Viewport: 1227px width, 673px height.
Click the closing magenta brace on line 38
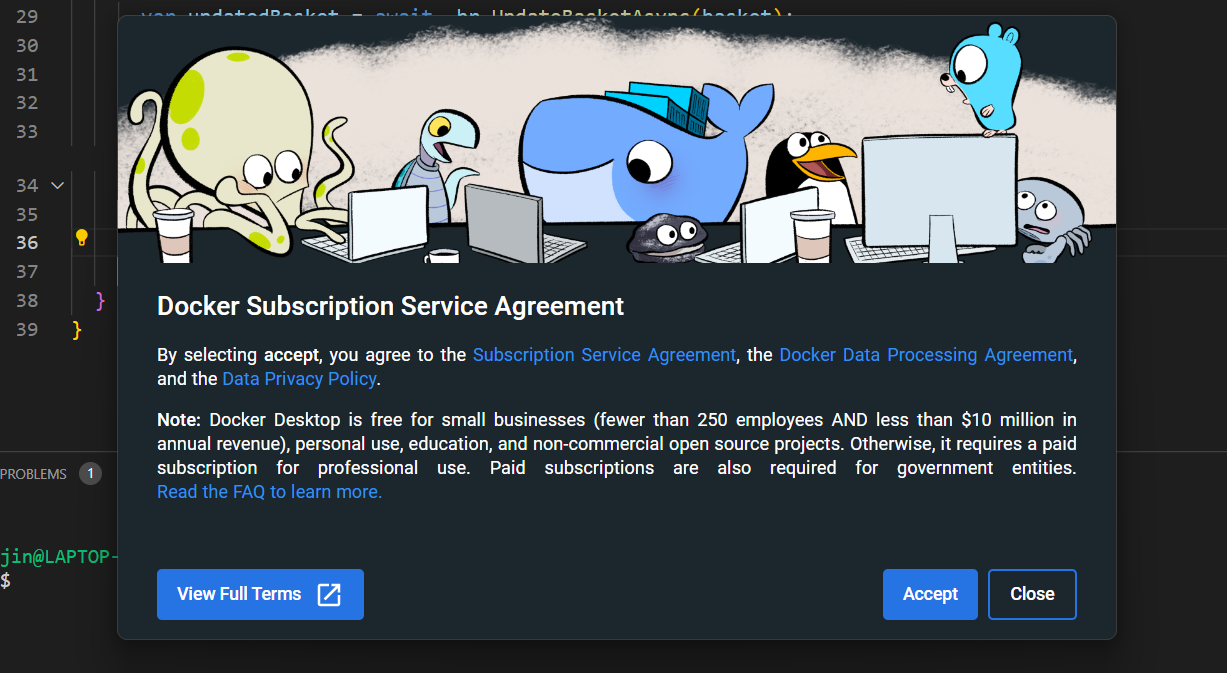click(100, 300)
